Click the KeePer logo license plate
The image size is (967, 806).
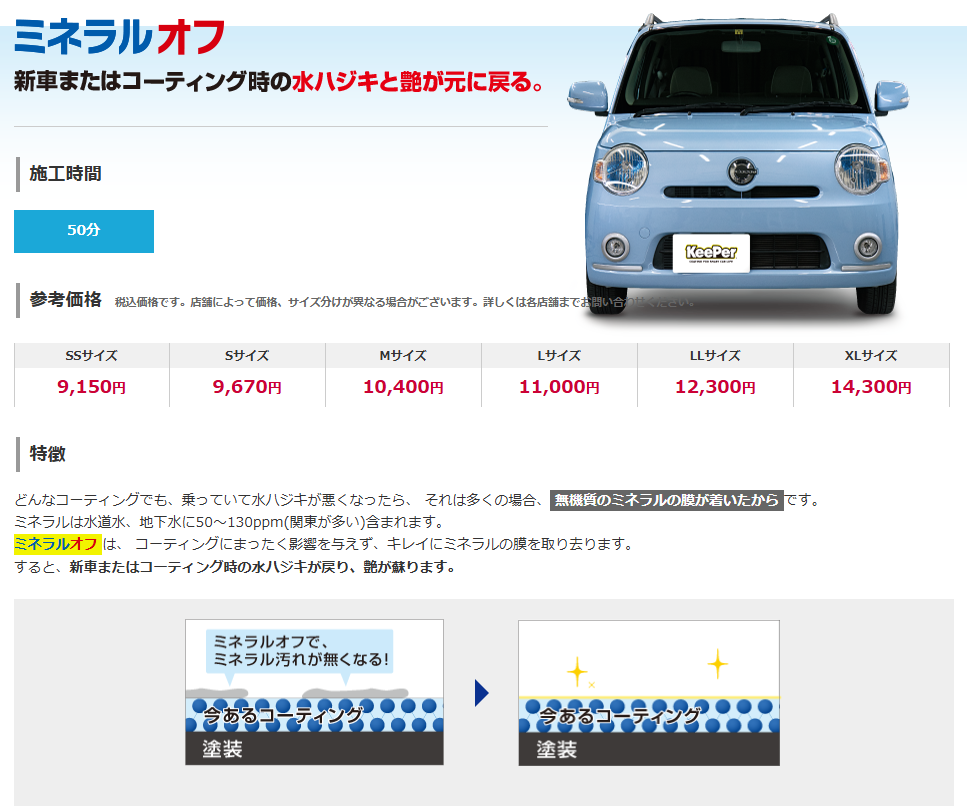click(x=711, y=253)
